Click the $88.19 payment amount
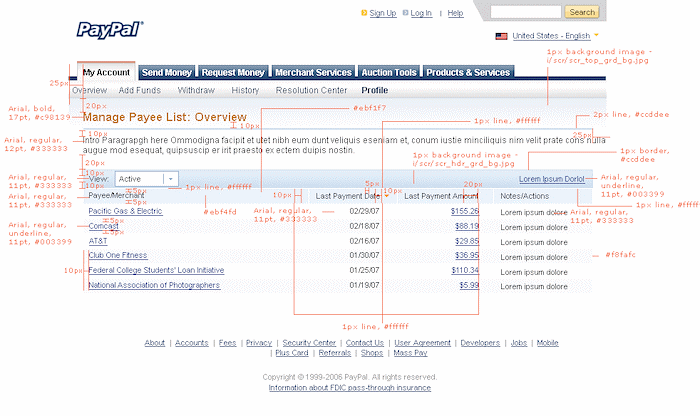Viewport: 700px width, 416px height. [467, 226]
